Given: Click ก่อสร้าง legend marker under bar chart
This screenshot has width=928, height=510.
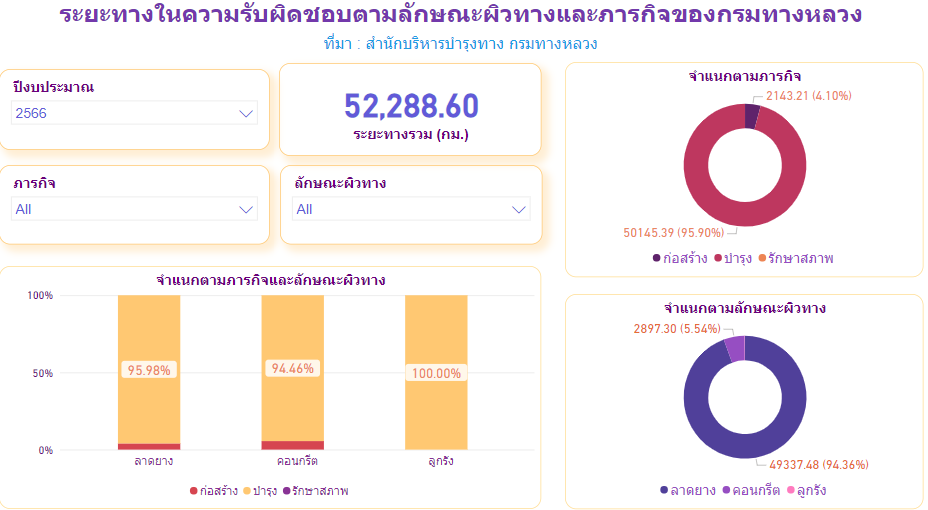Looking at the screenshot, I should (x=193, y=491).
